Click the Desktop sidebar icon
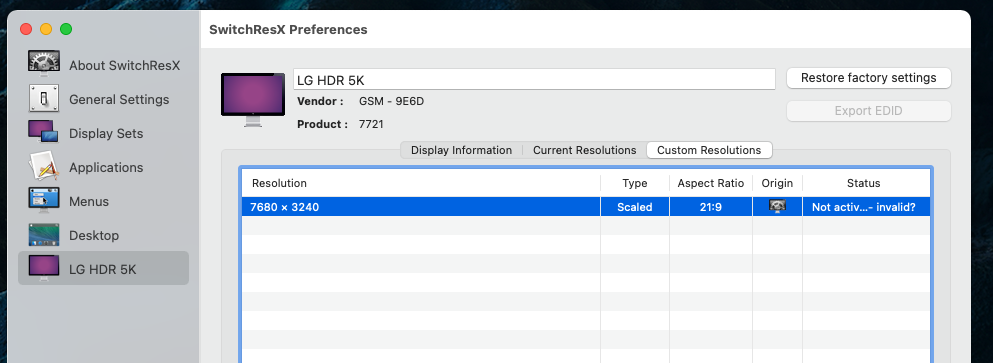993x363 pixels. pos(44,234)
